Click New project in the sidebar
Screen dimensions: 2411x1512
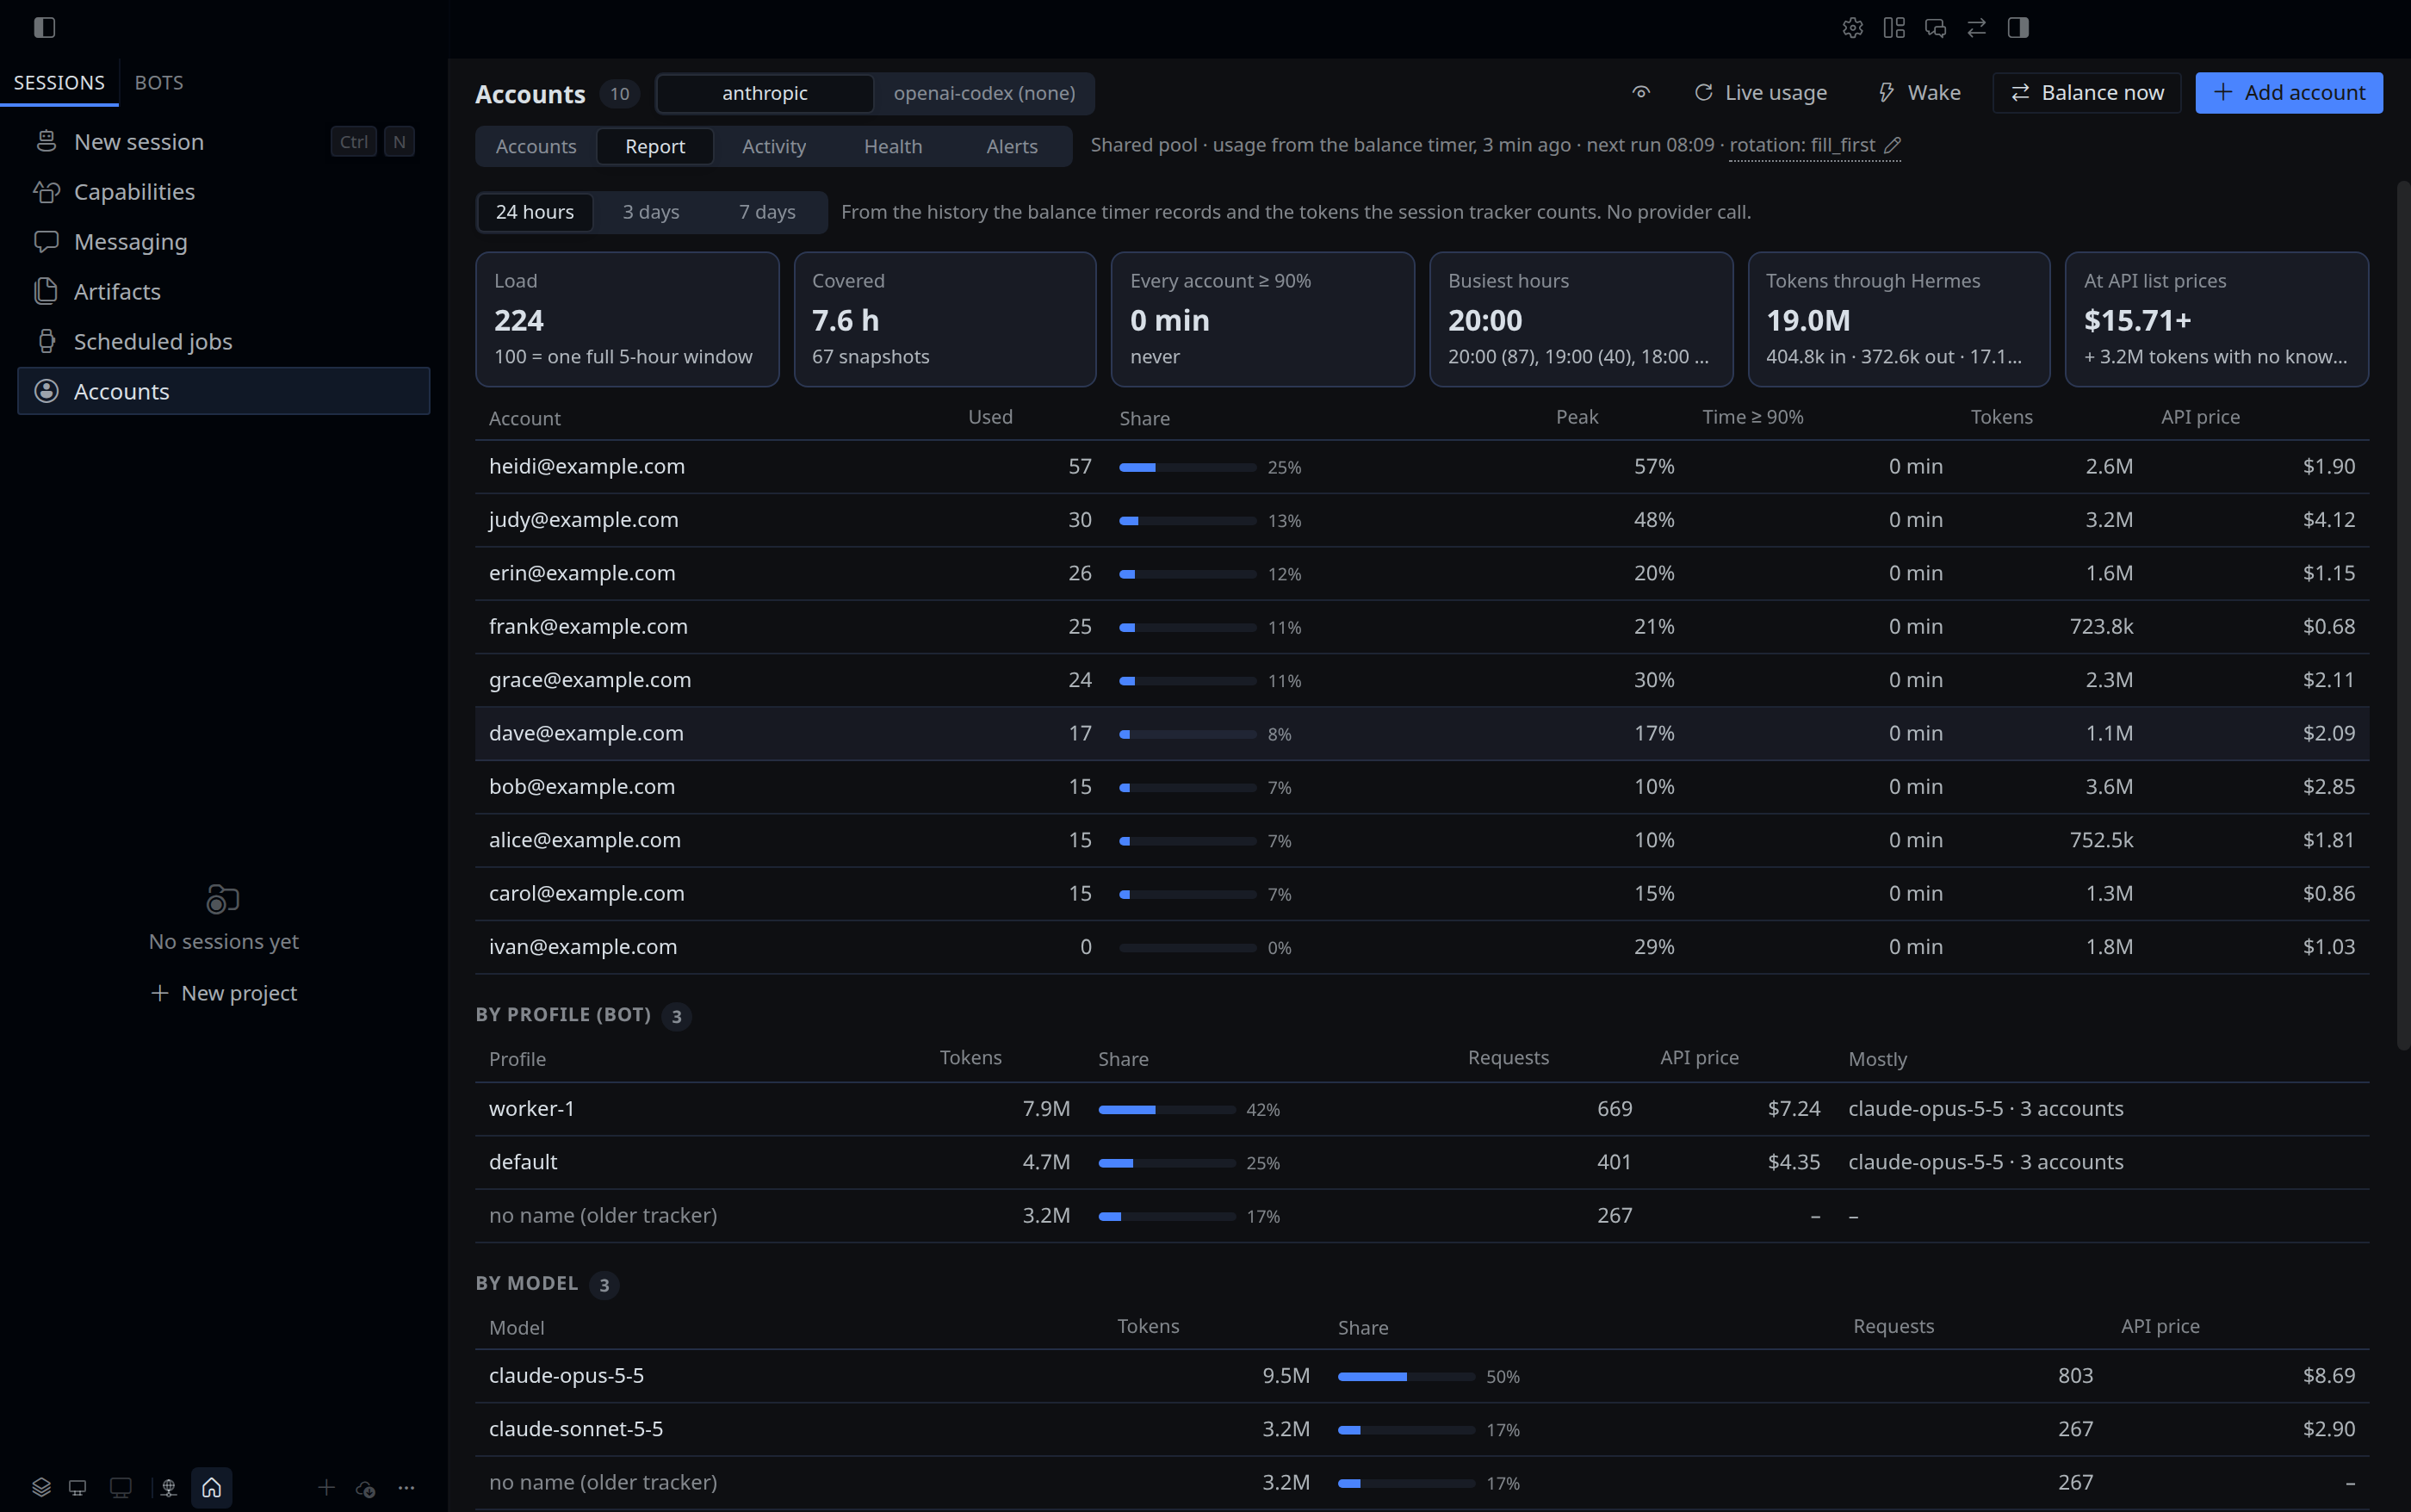(224, 993)
